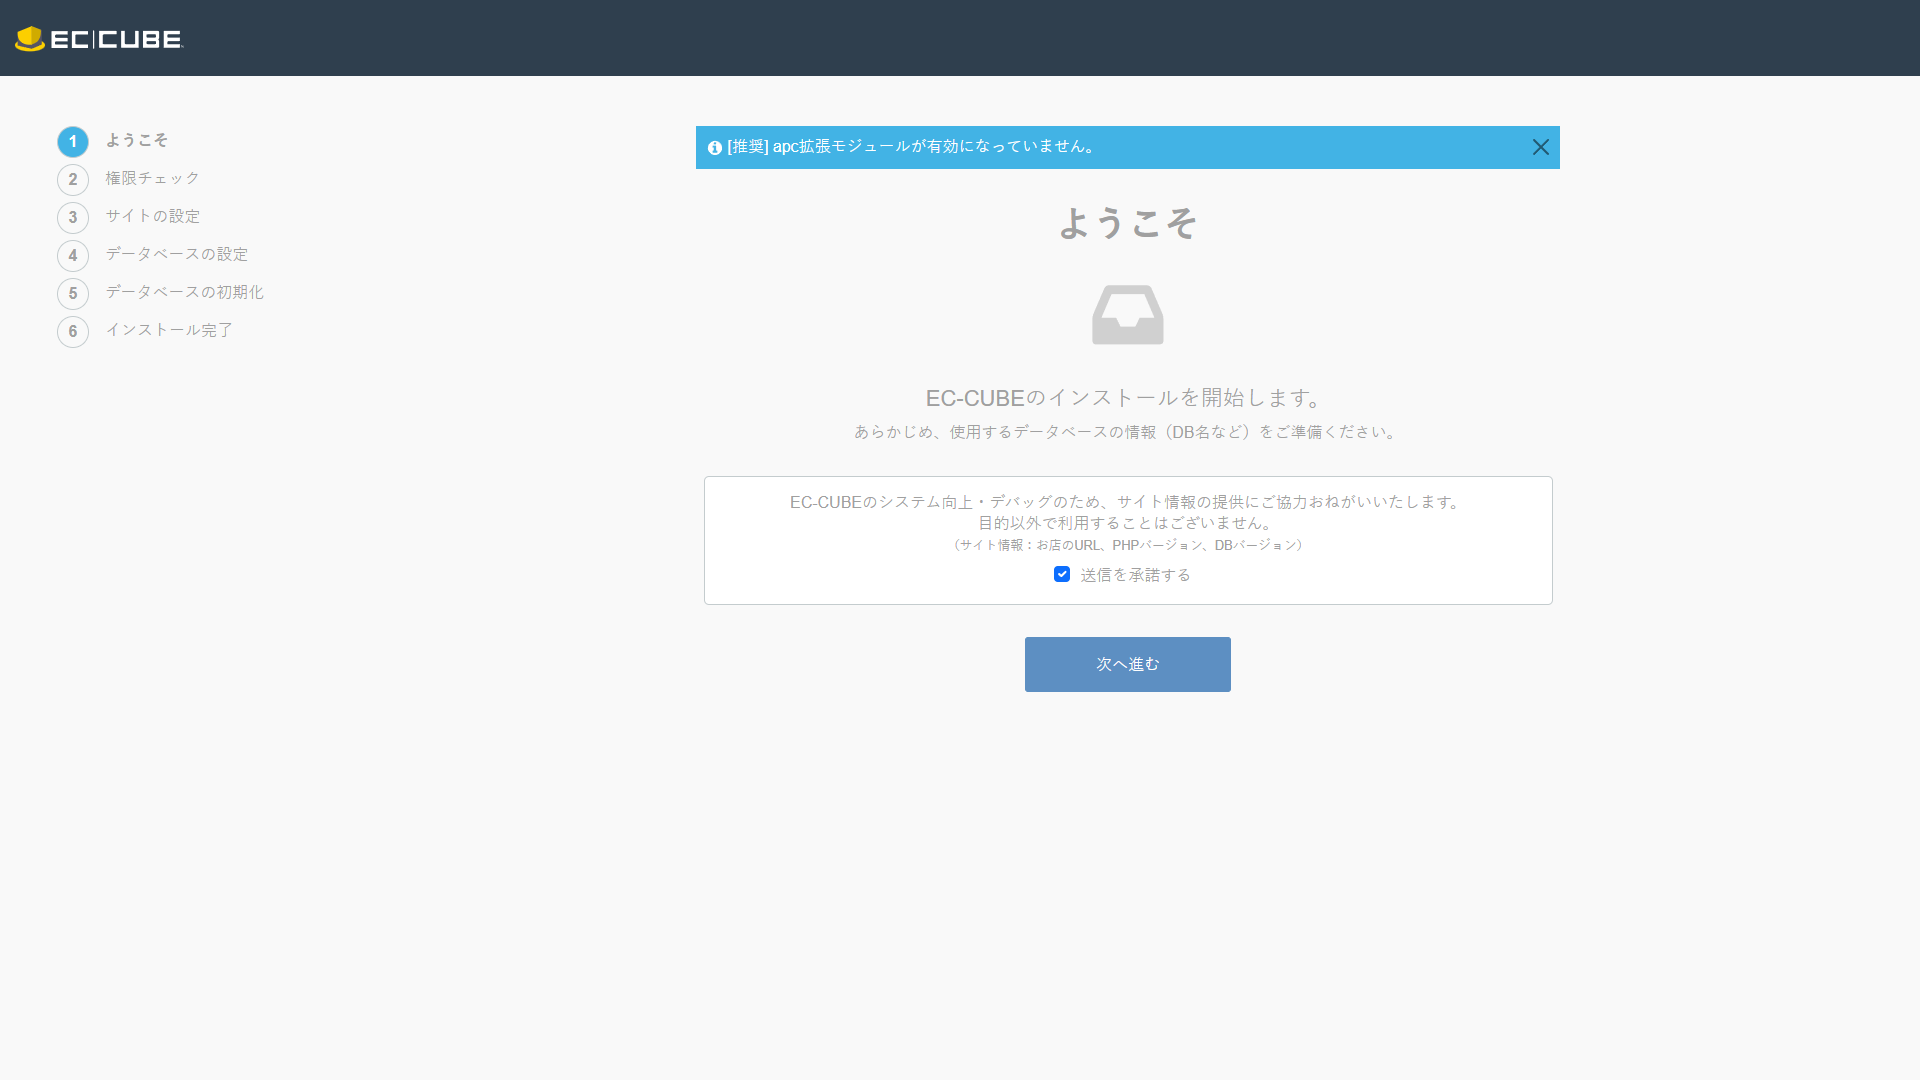Uncheck the 送信を承諾する checkbox
This screenshot has height=1080, width=1920.
coord(1062,574)
